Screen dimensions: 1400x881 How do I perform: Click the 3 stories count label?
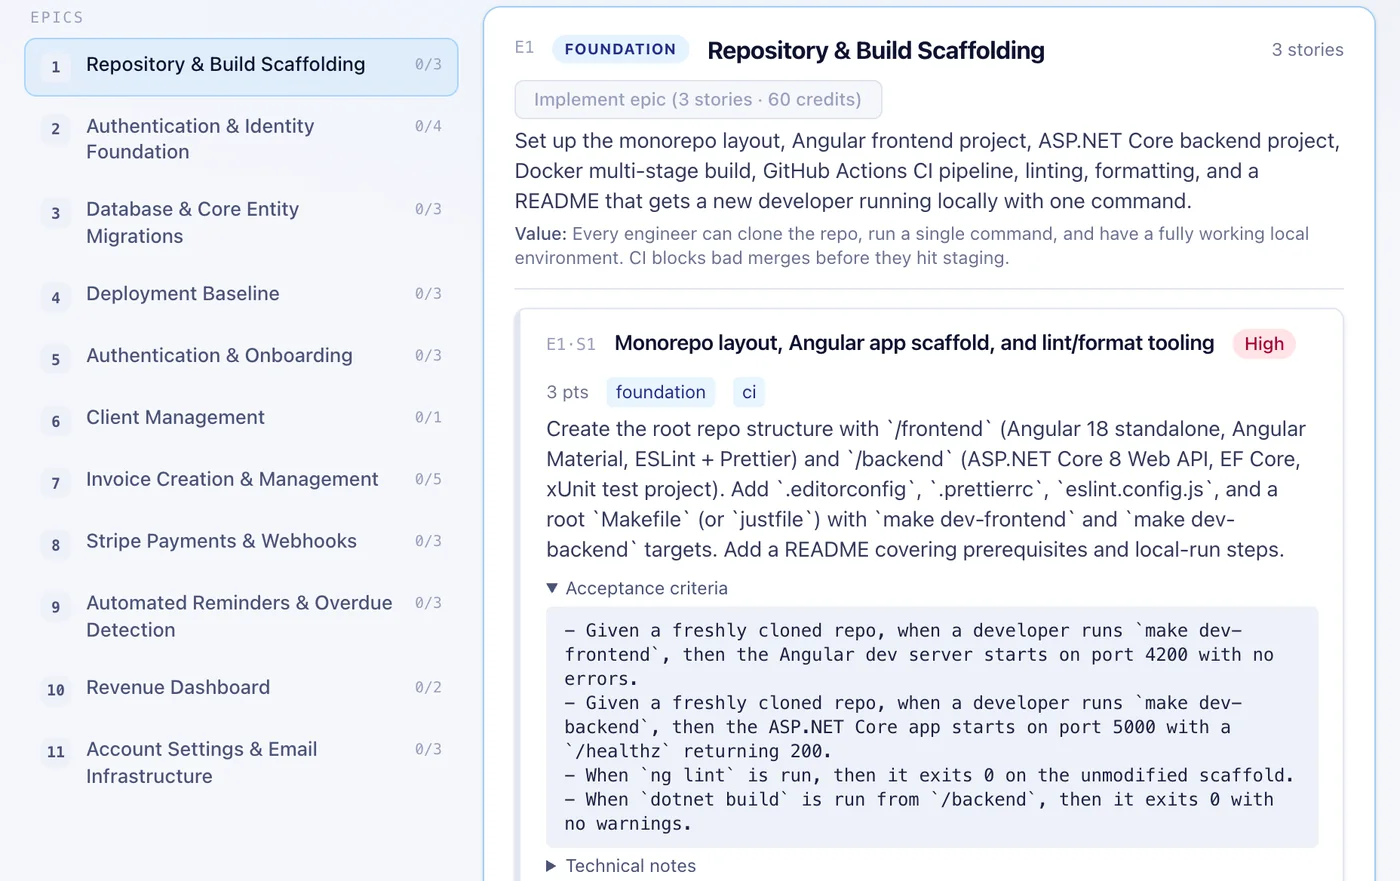[x=1307, y=50]
